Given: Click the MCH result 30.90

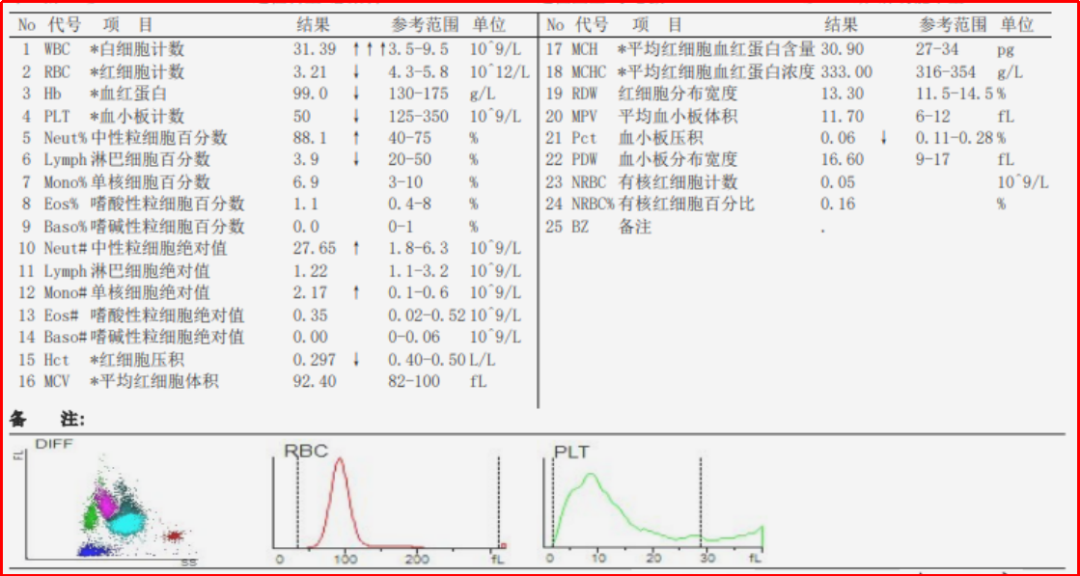Looking at the screenshot, I should 842,50.
